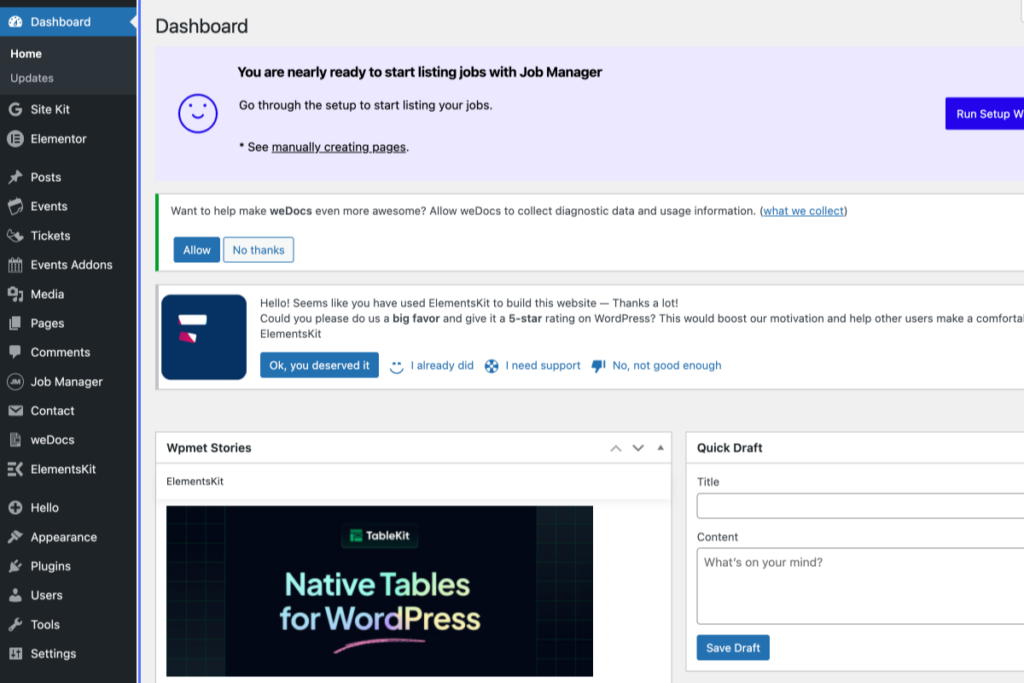
Task: Click the Hello plus-circle icon
Action: tap(15, 507)
